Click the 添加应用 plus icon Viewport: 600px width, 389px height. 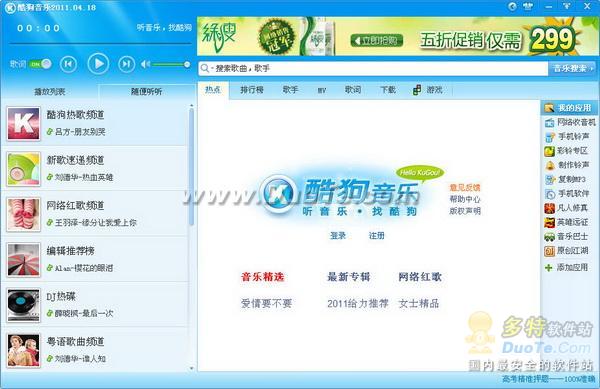tap(549, 267)
